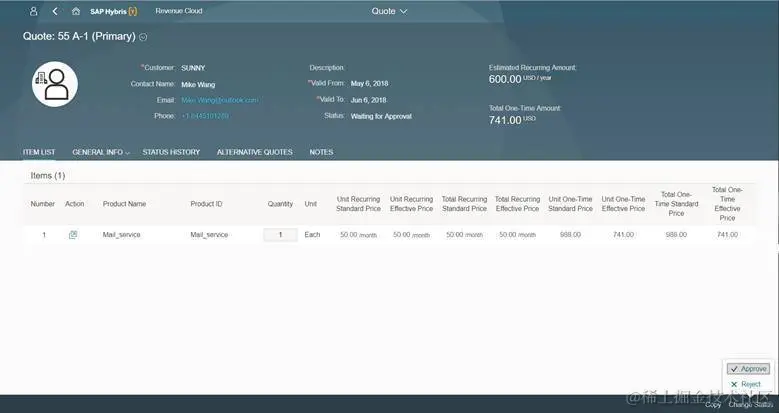The width and height of the screenshot is (779, 413).
Task: Switch to the Item List tab
Action: (39, 152)
